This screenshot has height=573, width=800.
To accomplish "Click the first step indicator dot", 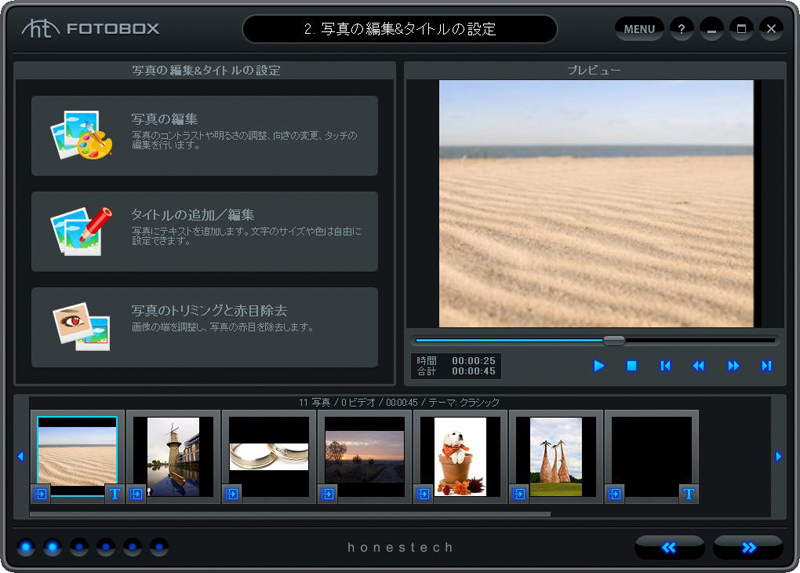I will coord(26,547).
